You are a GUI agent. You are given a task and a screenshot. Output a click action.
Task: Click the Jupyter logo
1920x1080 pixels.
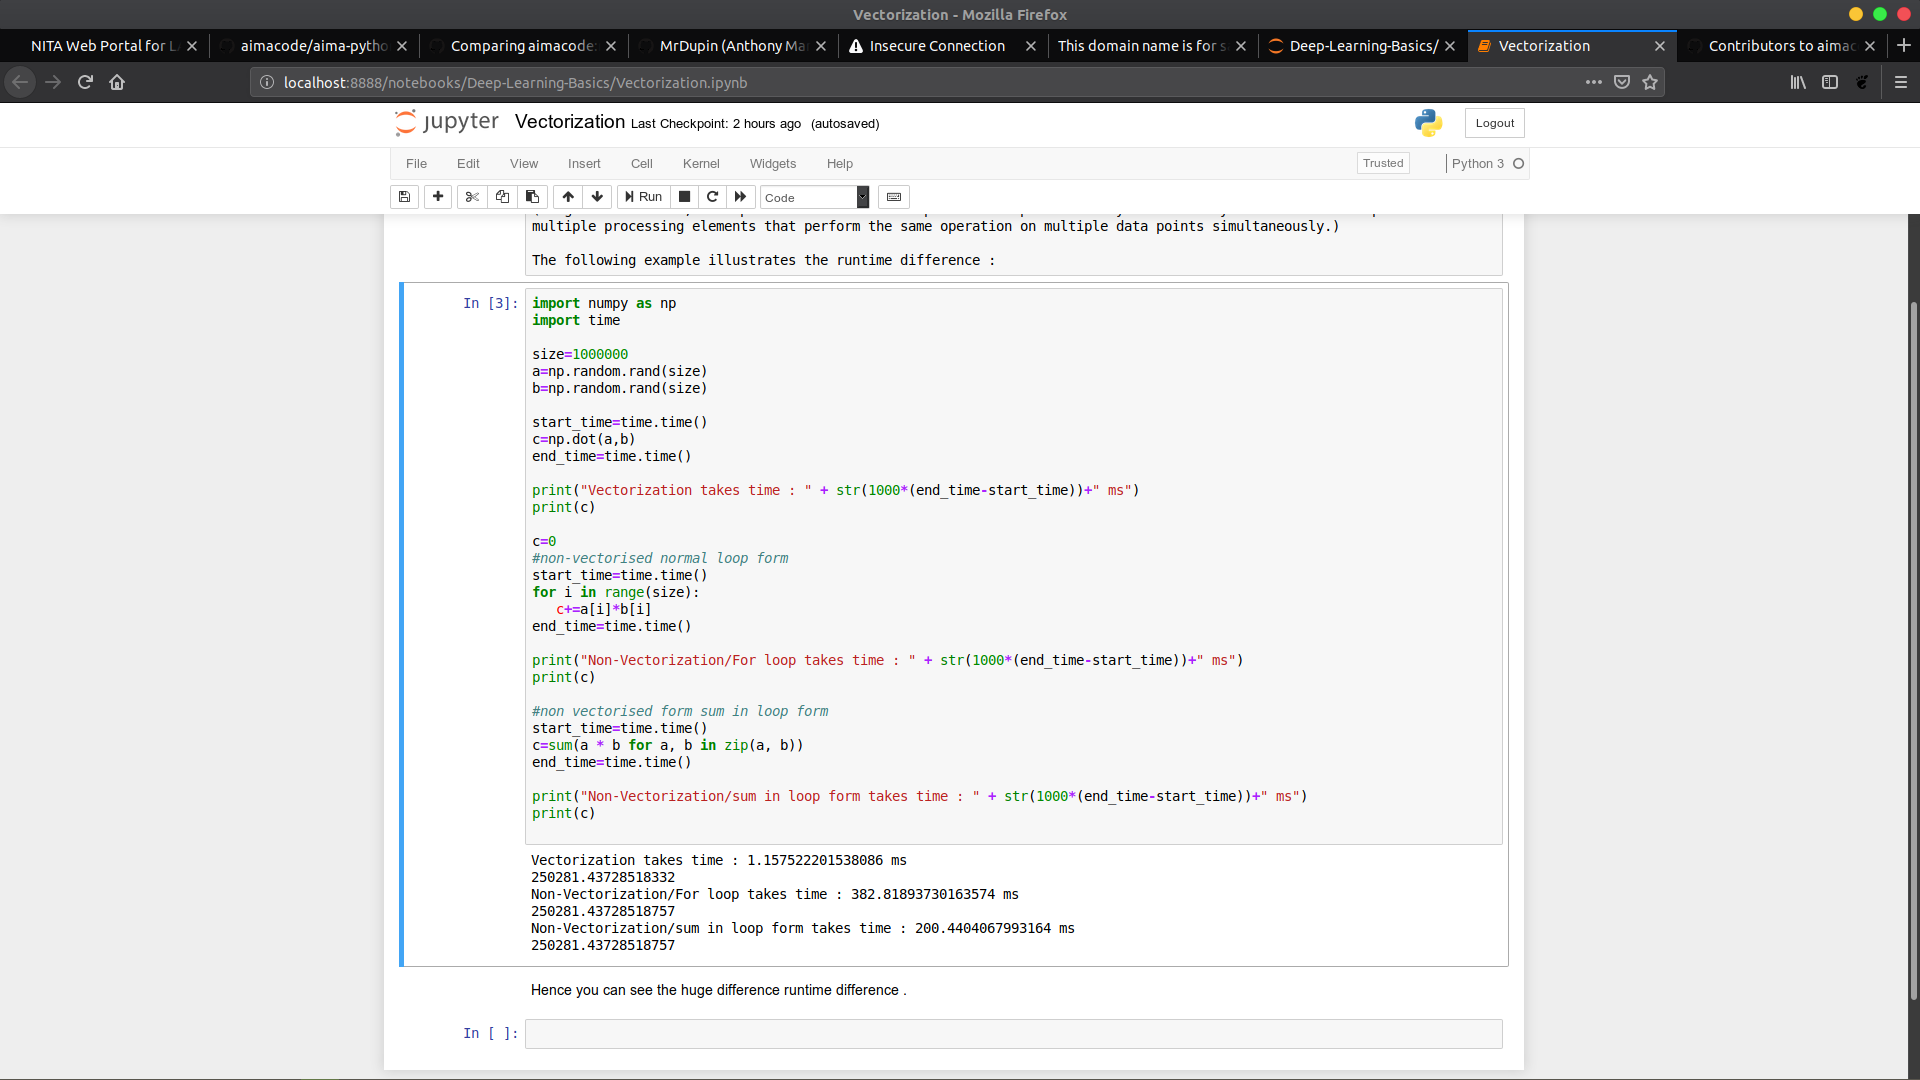447,122
